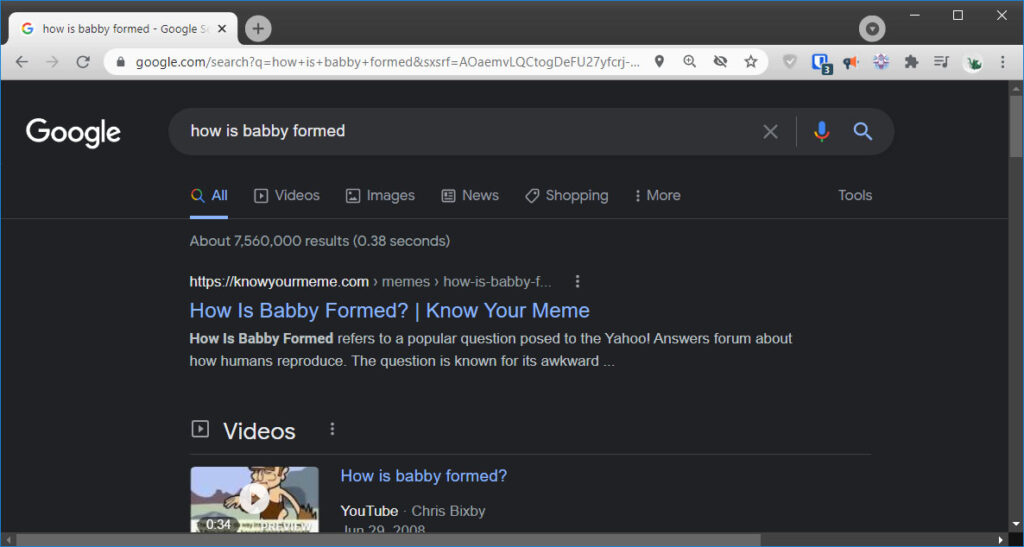This screenshot has height=547, width=1024.
Task: Open the media controls playlist icon
Action: [x=941, y=62]
